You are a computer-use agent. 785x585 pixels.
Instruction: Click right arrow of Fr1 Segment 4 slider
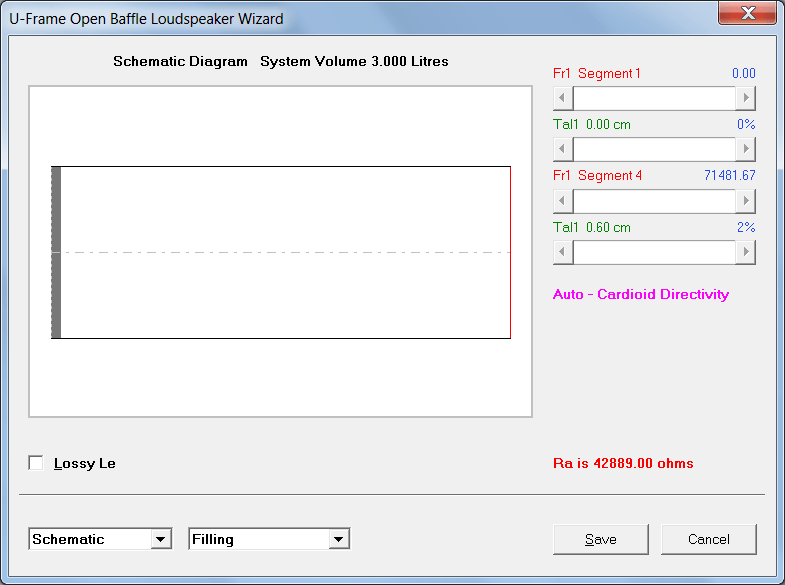pos(745,201)
